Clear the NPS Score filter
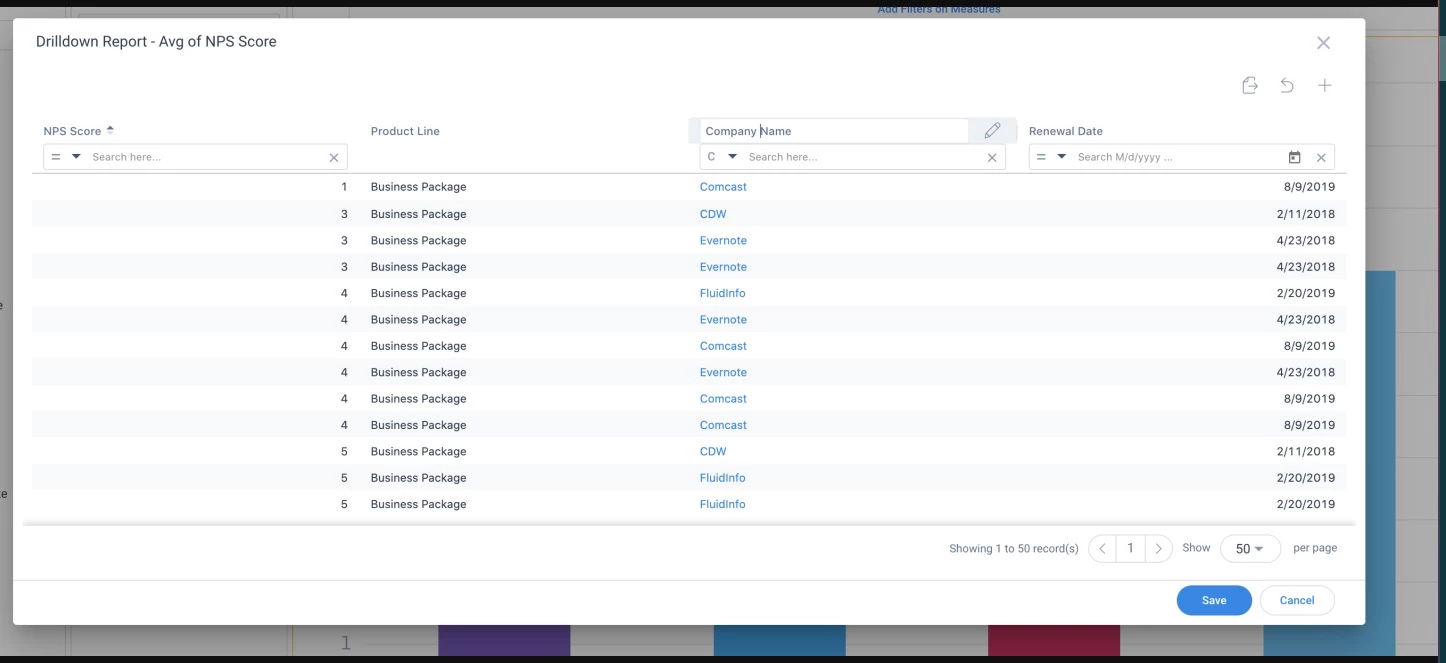 [334, 158]
